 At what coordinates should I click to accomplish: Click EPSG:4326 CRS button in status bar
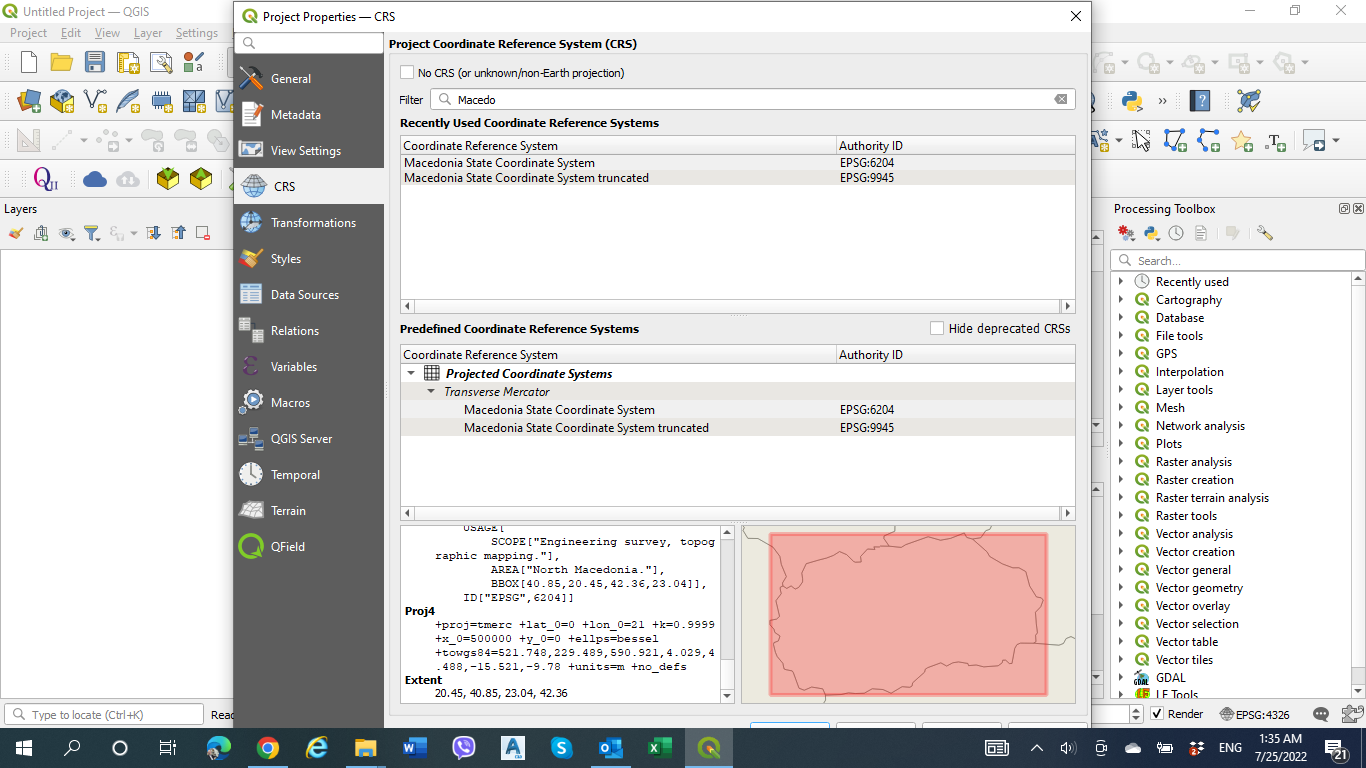pos(1254,714)
